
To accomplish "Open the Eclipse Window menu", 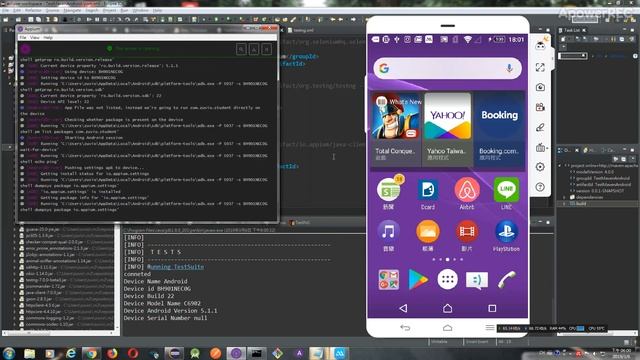I will tap(140, 11).
